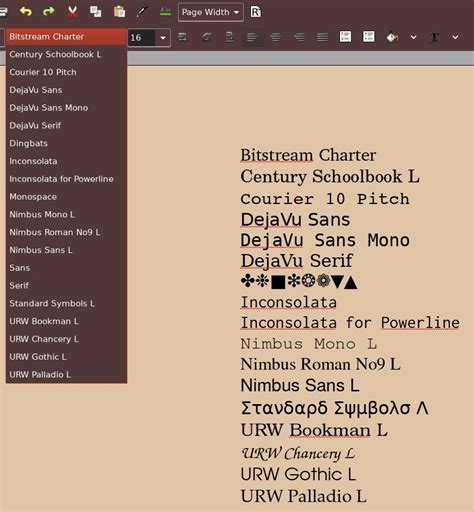Screen dimensions: 474x512
Task: Center align the text
Action: [x=276, y=37]
